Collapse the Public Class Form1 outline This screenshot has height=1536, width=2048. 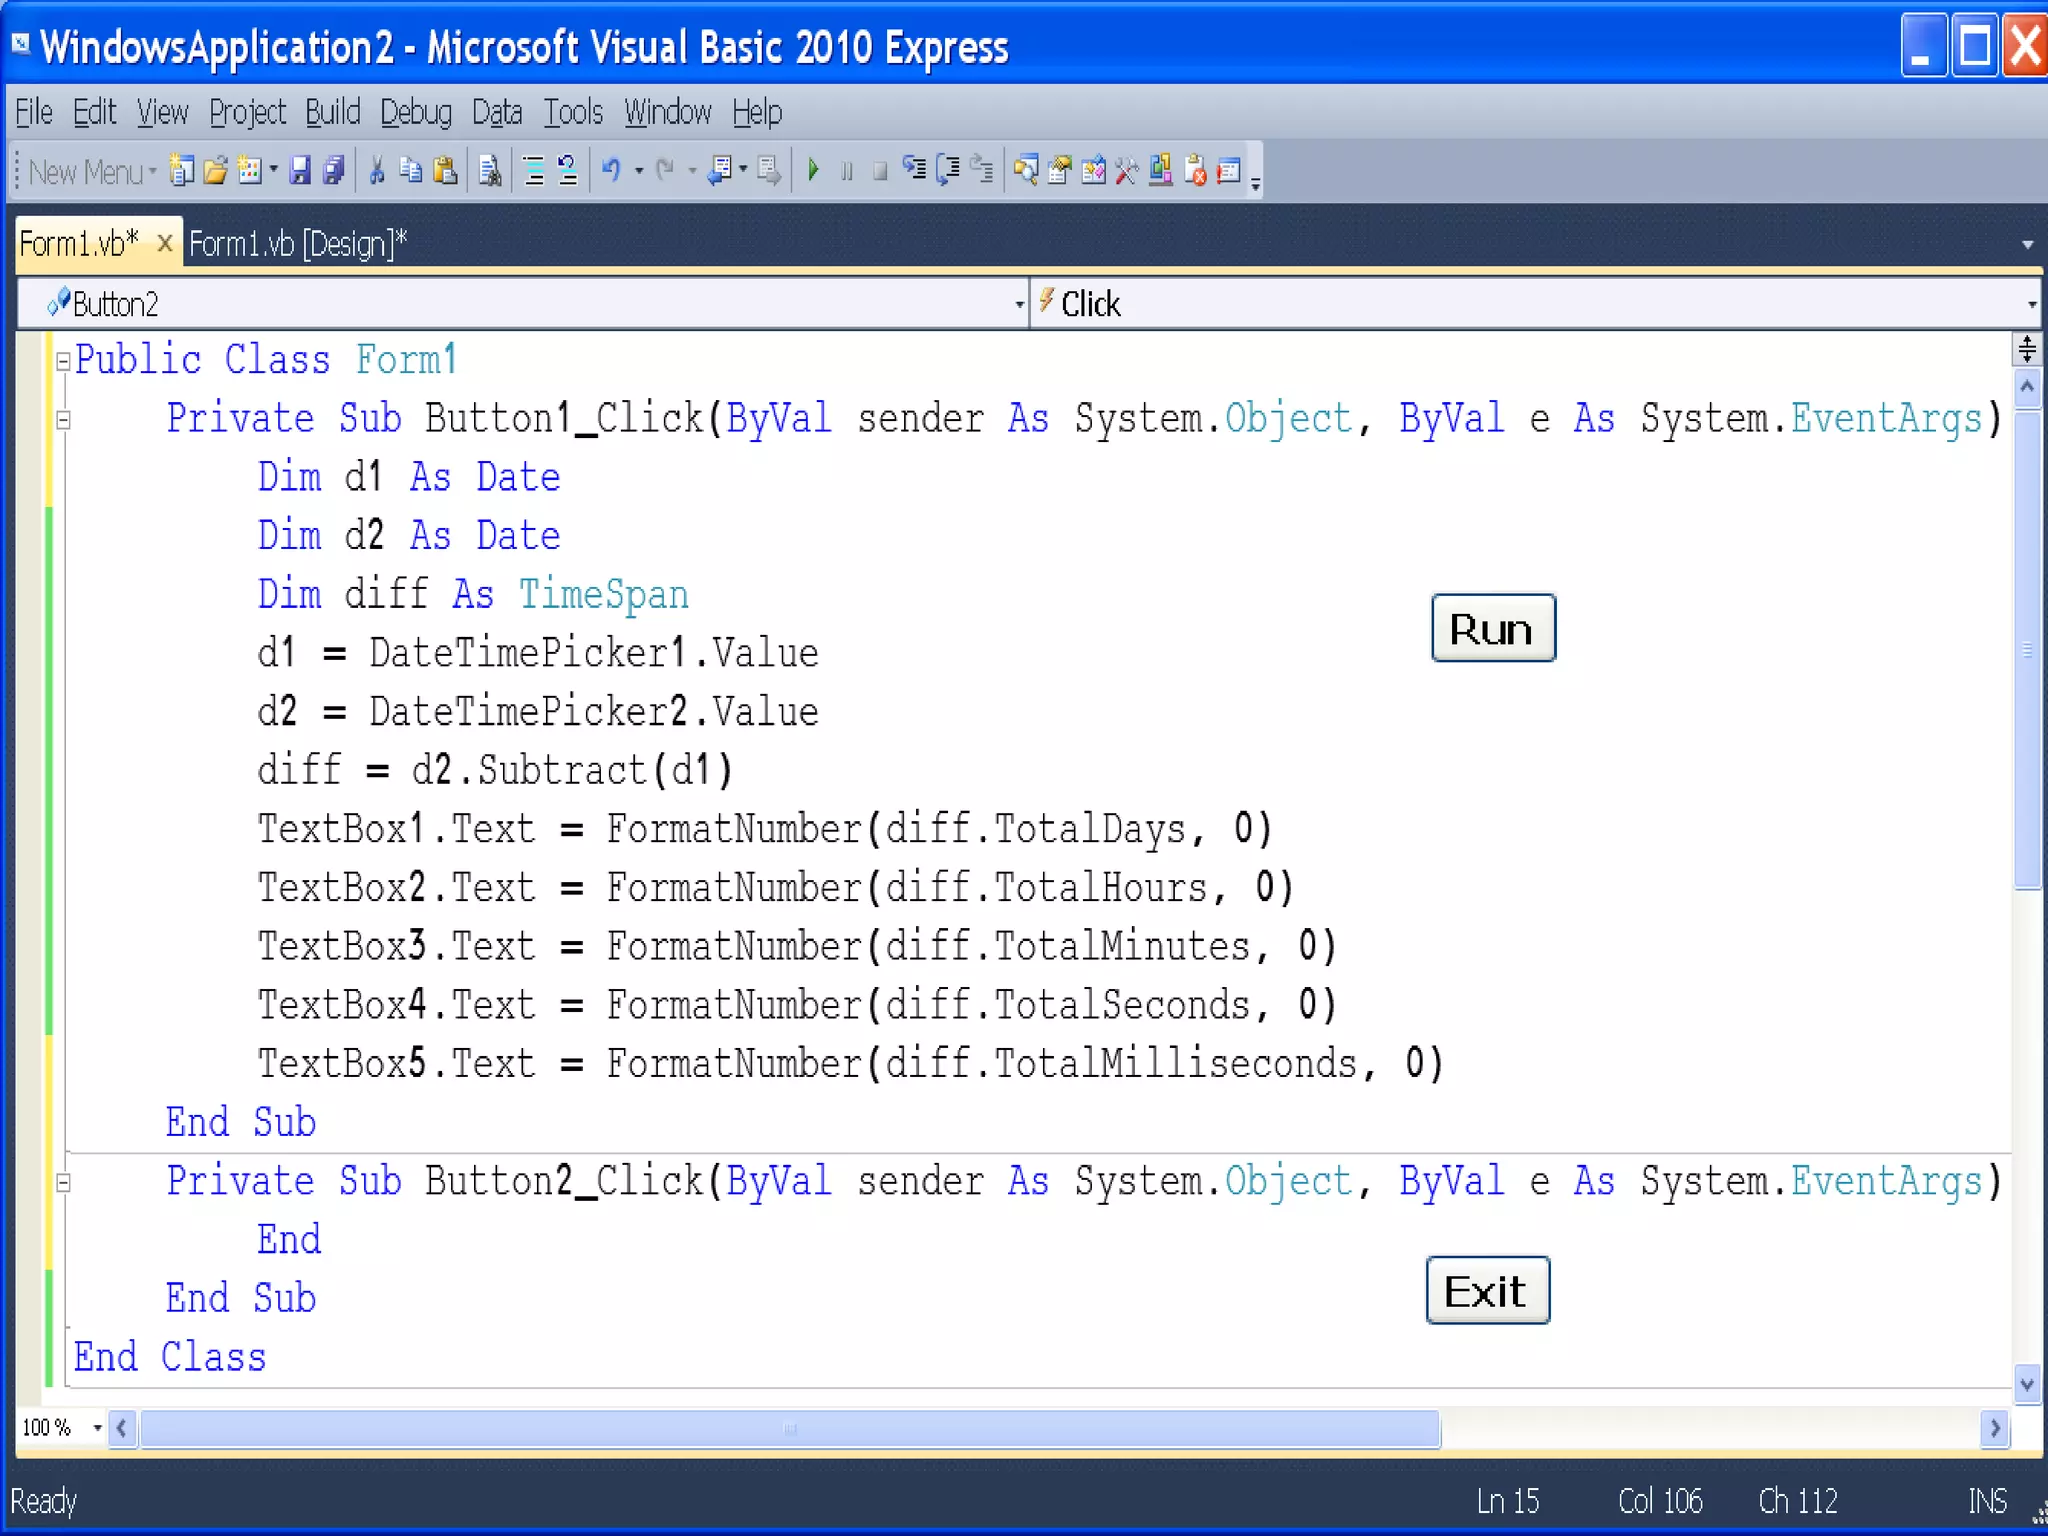[63, 361]
